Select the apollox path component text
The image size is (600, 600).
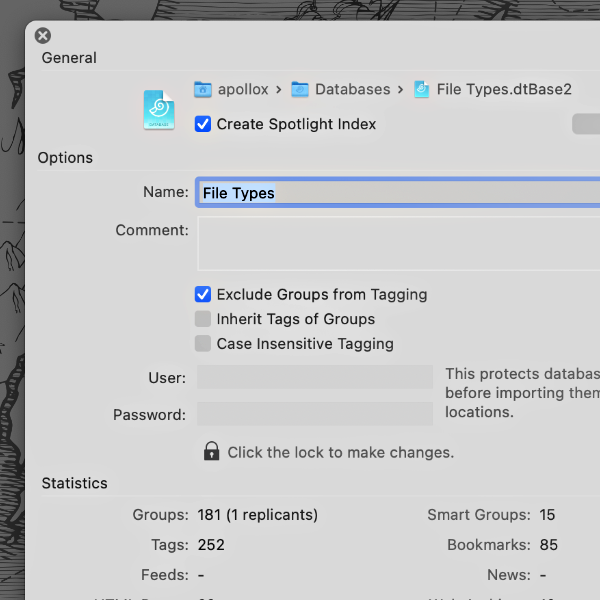[x=243, y=90]
